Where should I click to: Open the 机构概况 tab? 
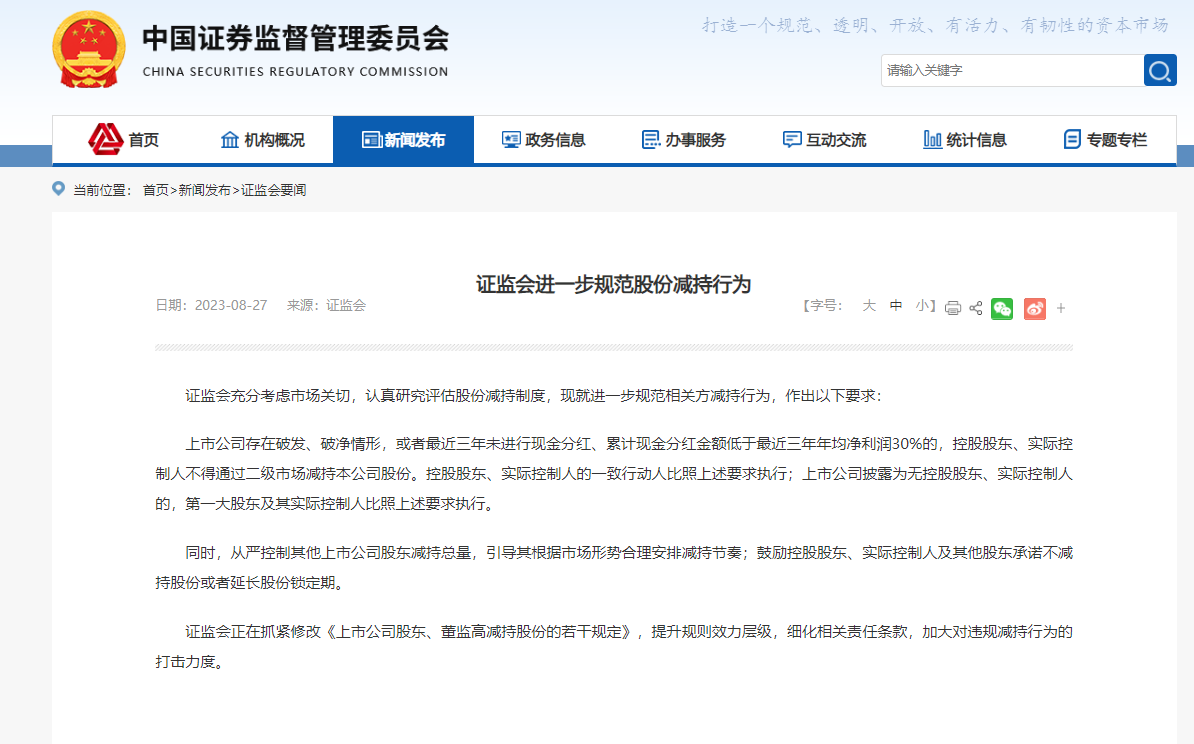click(x=263, y=140)
